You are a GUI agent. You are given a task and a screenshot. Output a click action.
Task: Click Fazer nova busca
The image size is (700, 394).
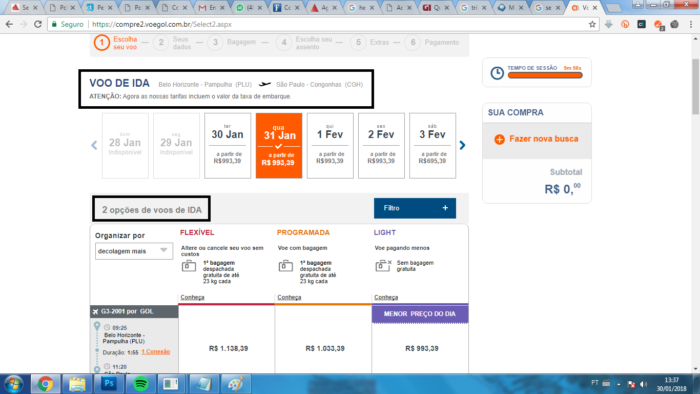click(x=543, y=139)
